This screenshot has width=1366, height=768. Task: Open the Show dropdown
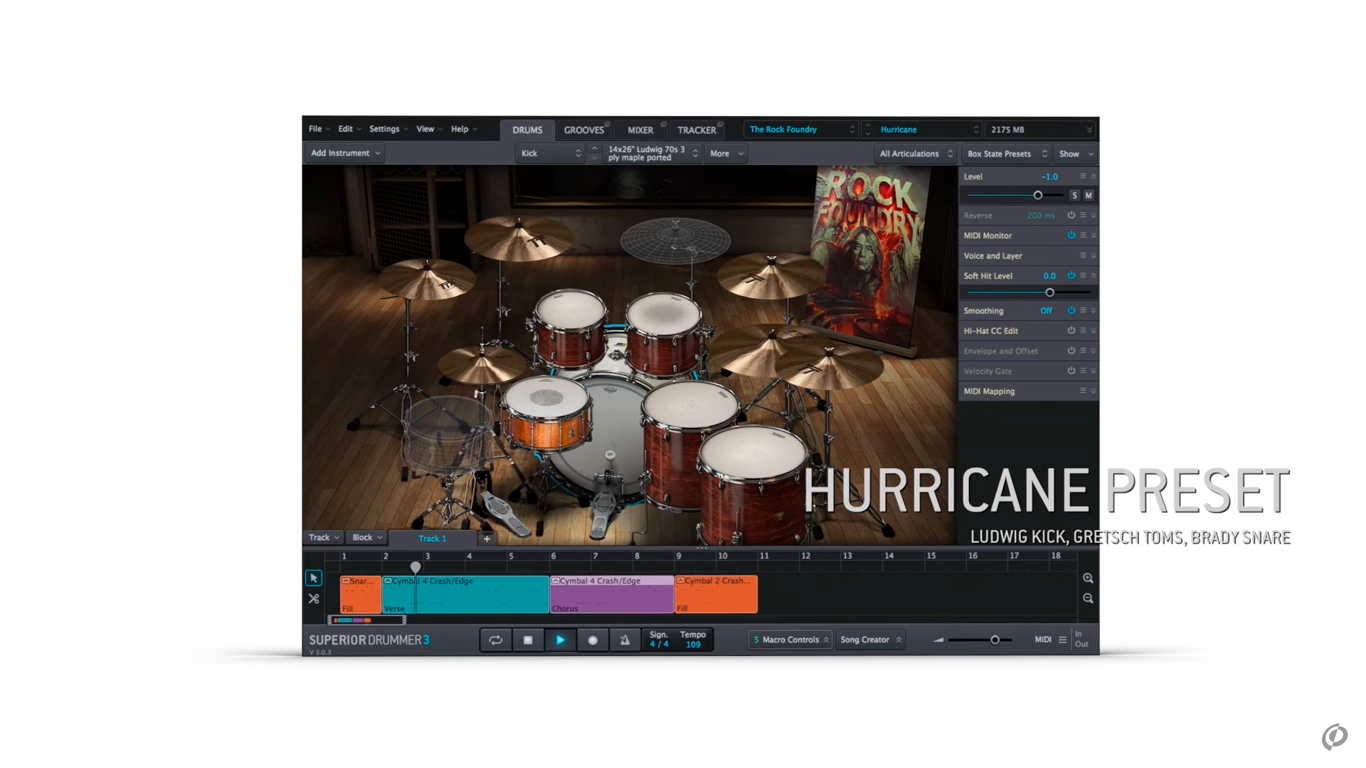click(x=1076, y=153)
